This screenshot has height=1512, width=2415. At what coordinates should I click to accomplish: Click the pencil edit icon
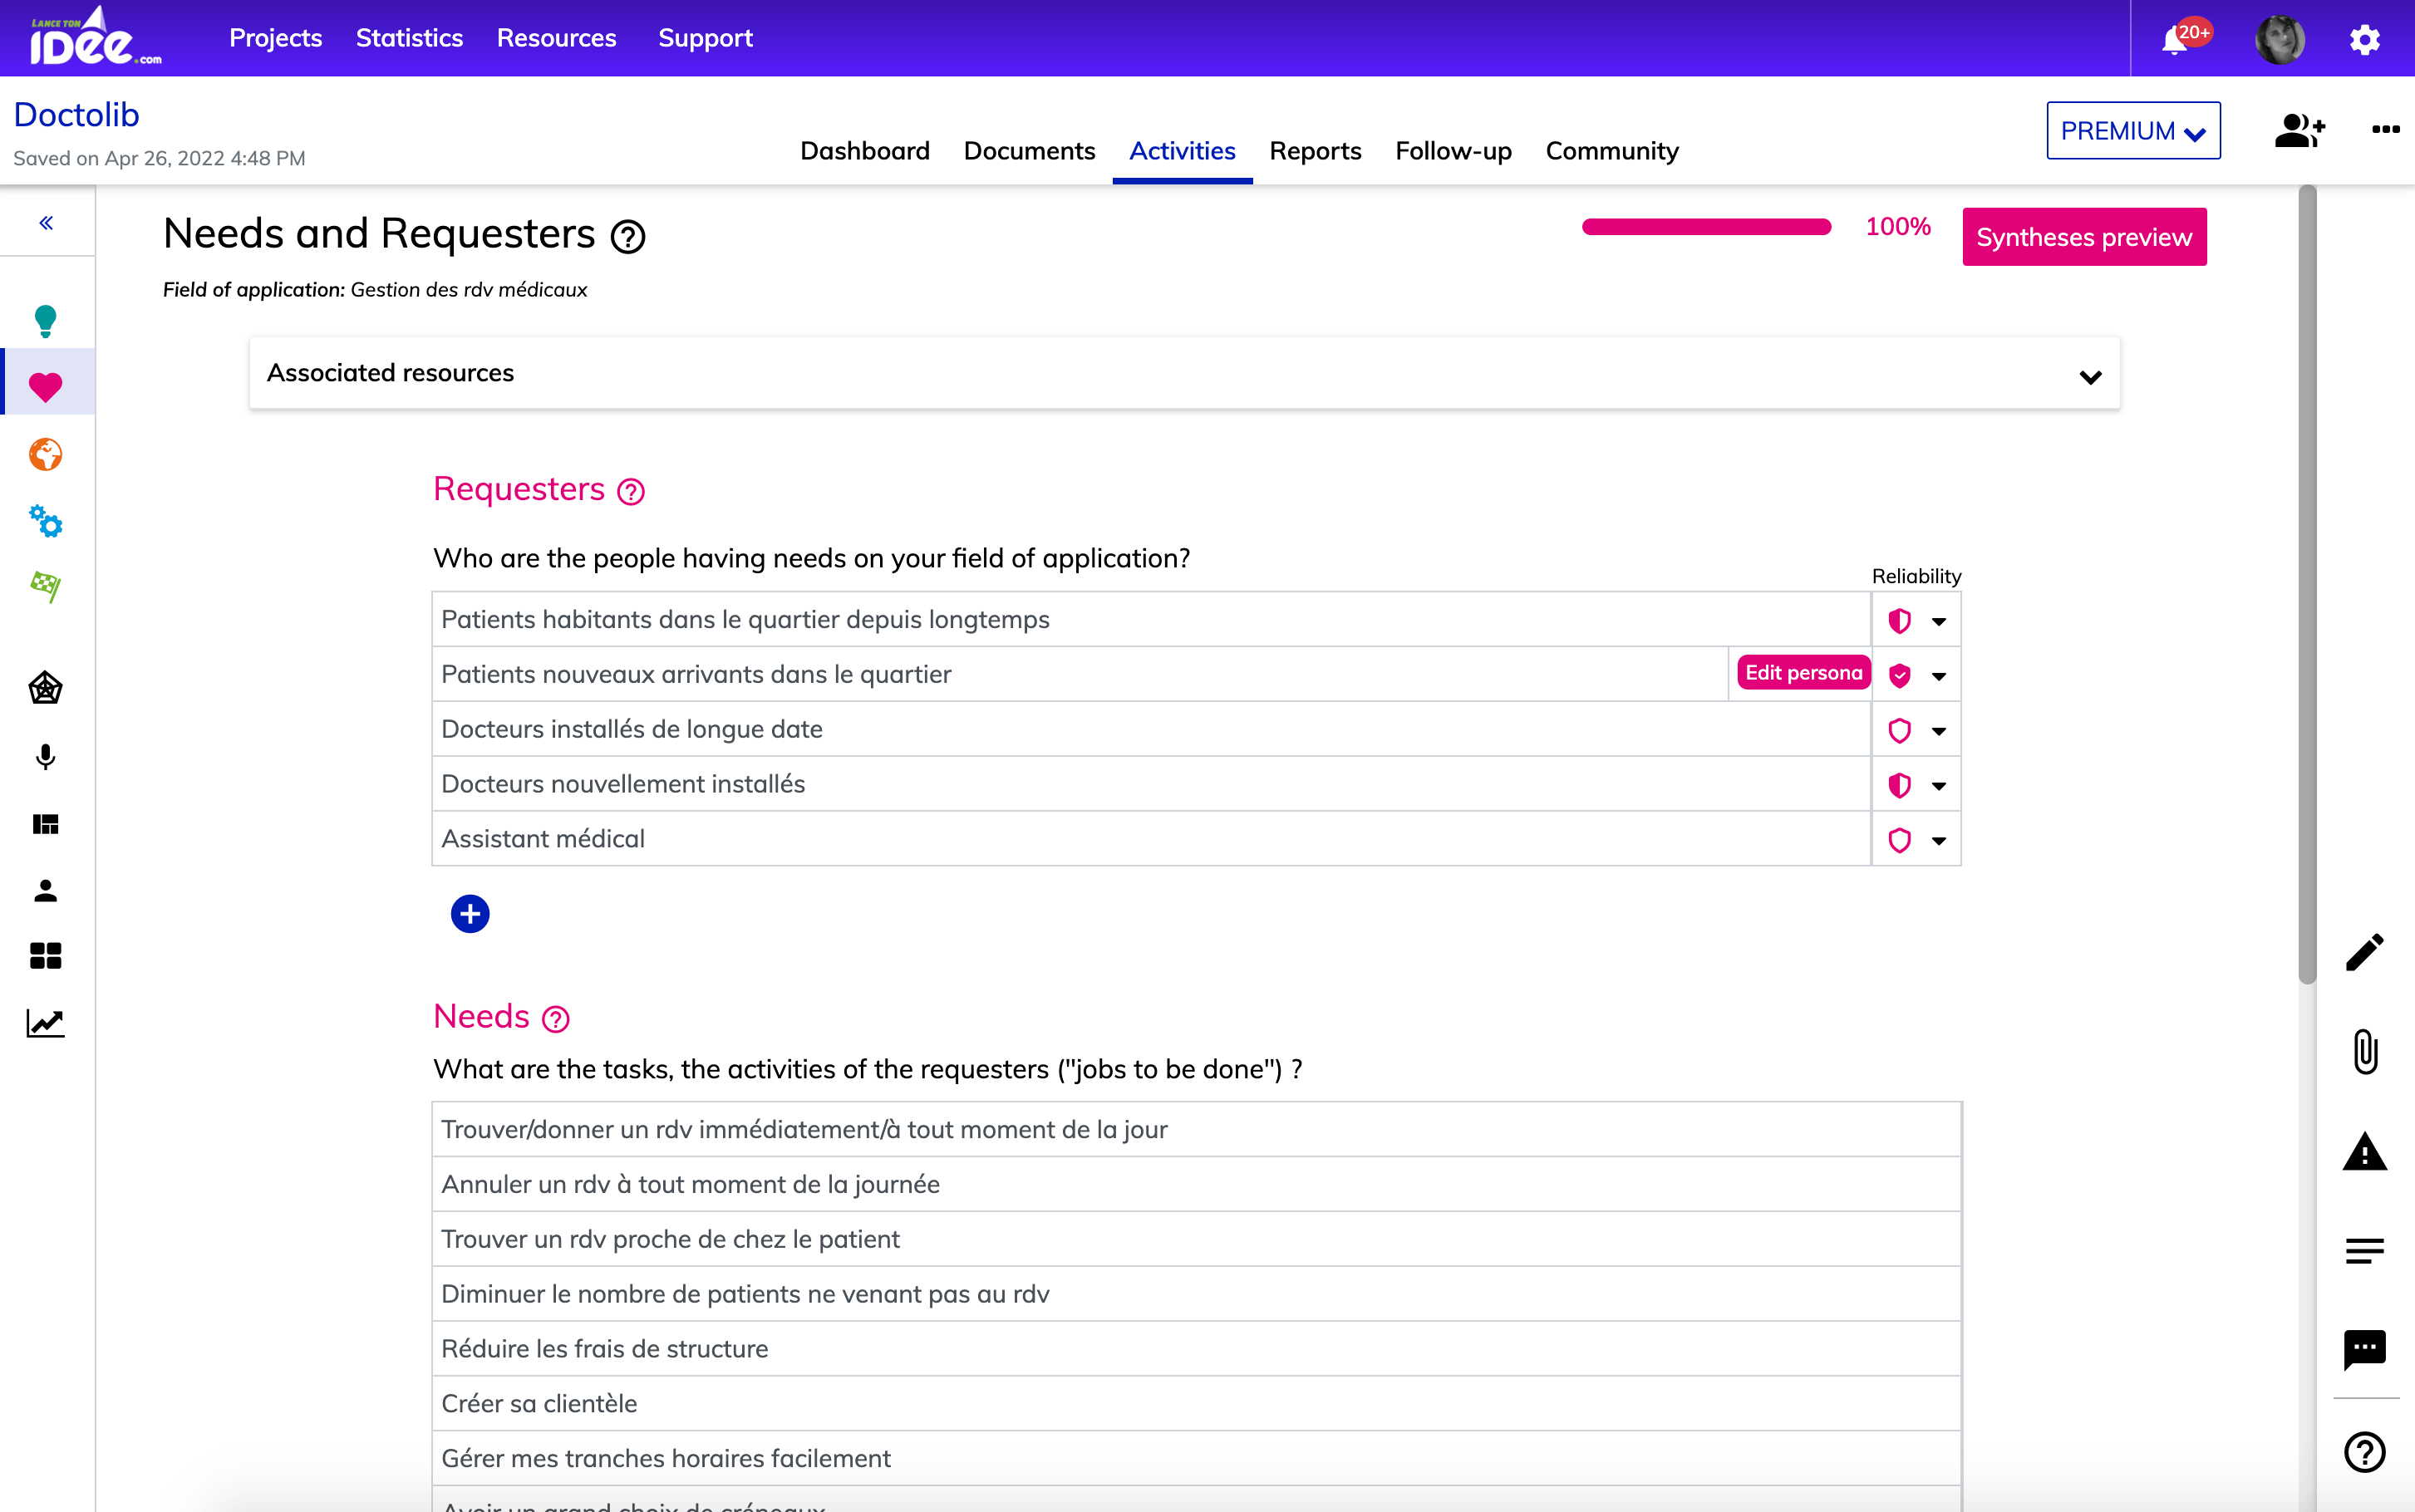point(2364,952)
